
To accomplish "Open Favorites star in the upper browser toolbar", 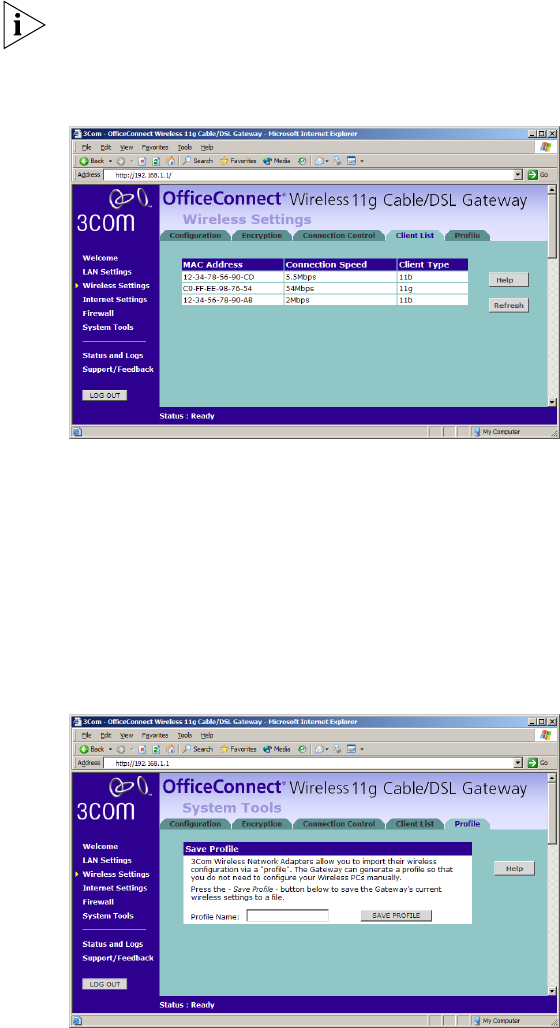I will point(238,161).
